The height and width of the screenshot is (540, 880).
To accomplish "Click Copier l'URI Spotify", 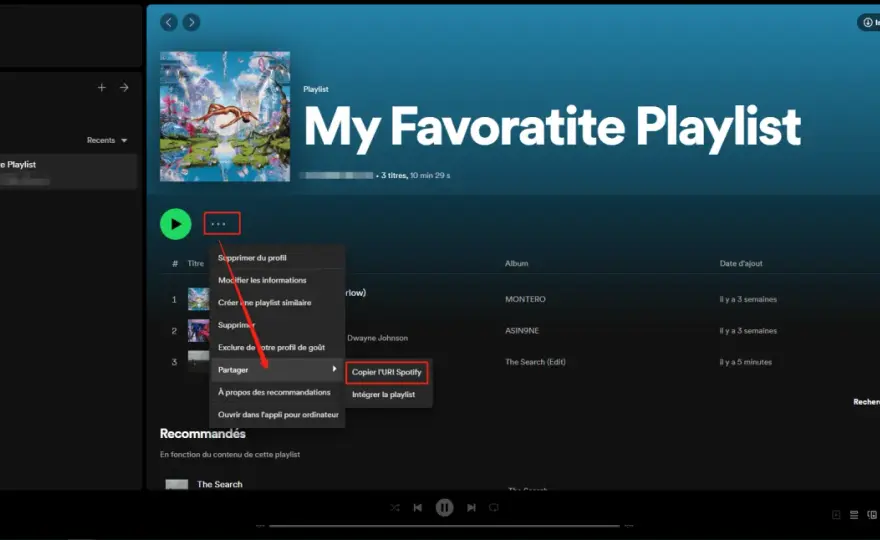I will (387, 372).
